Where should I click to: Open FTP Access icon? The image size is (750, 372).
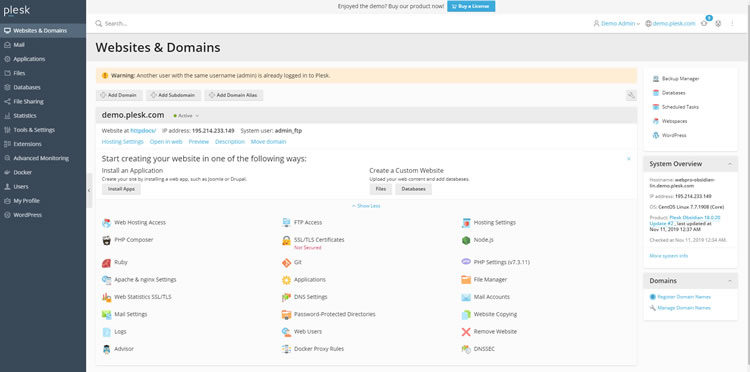tap(286, 223)
